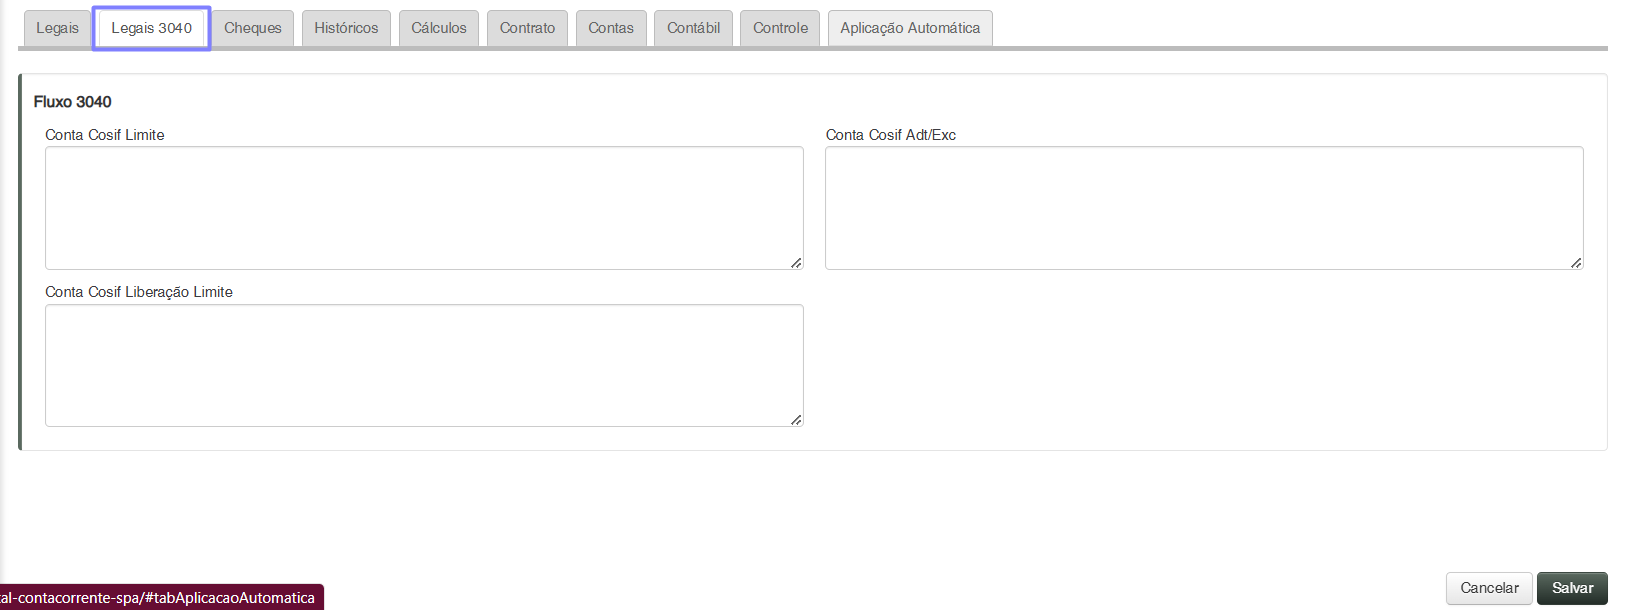Switch to the Contas tab
Screen dimensions: 1636x610
[611, 28]
